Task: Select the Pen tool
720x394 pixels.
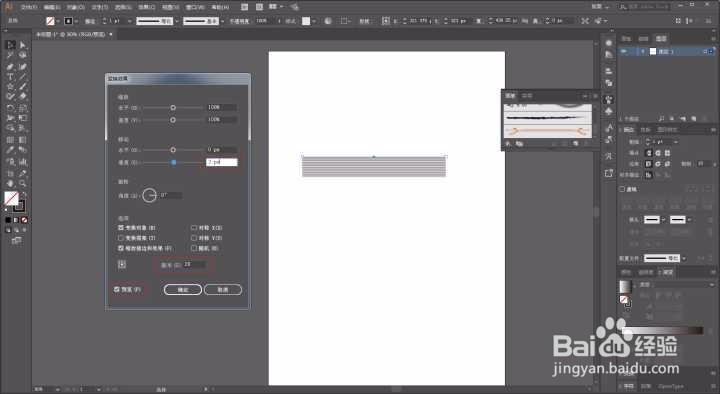Action: click(10, 67)
